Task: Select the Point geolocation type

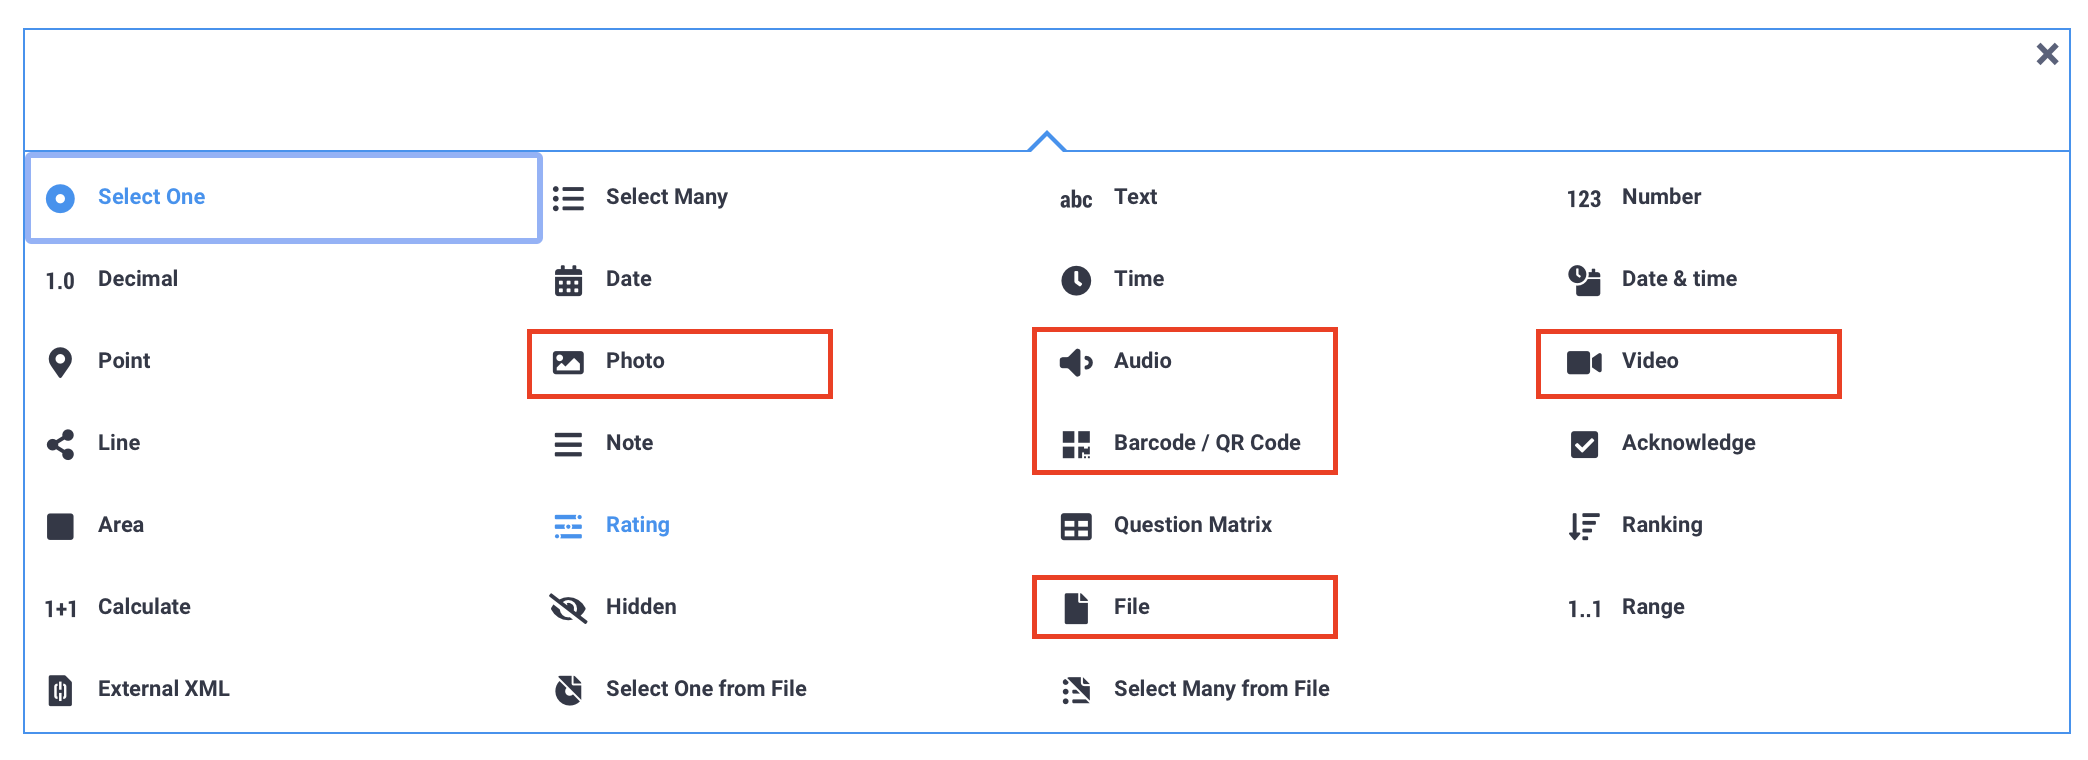Action: (124, 361)
